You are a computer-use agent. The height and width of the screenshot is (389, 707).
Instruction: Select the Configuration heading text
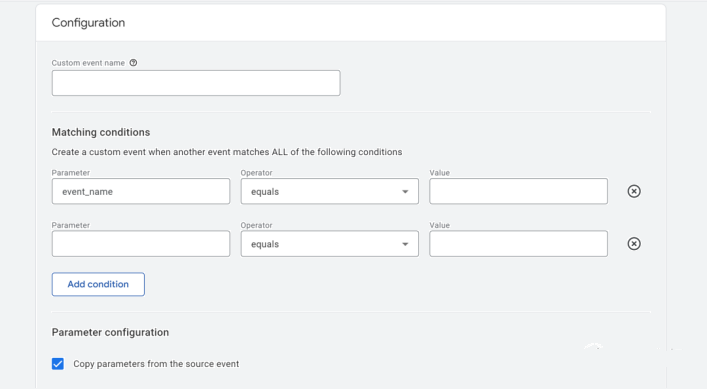coord(88,23)
